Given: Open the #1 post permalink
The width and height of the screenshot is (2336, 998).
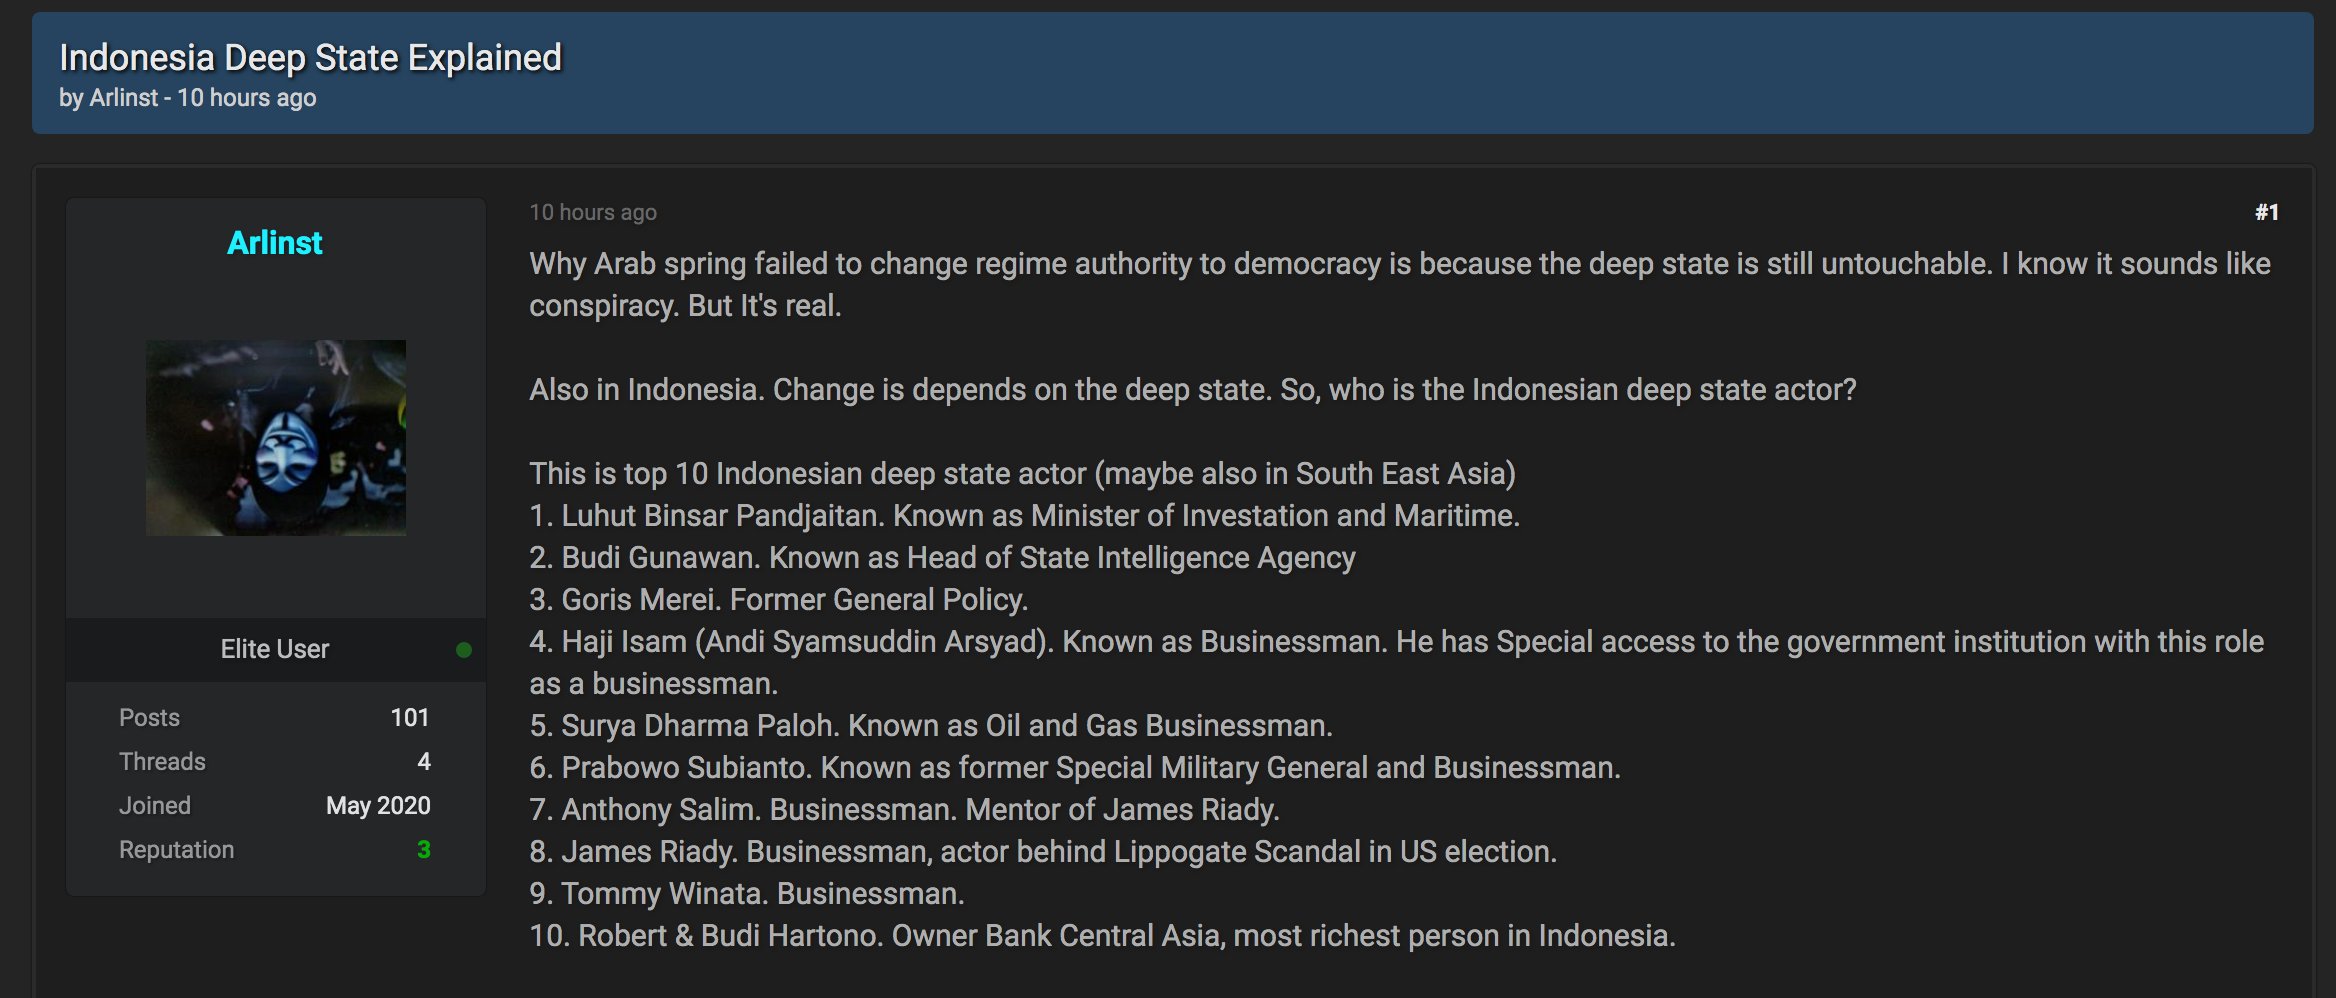Looking at the screenshot, I should click(x=2266, y=212).
